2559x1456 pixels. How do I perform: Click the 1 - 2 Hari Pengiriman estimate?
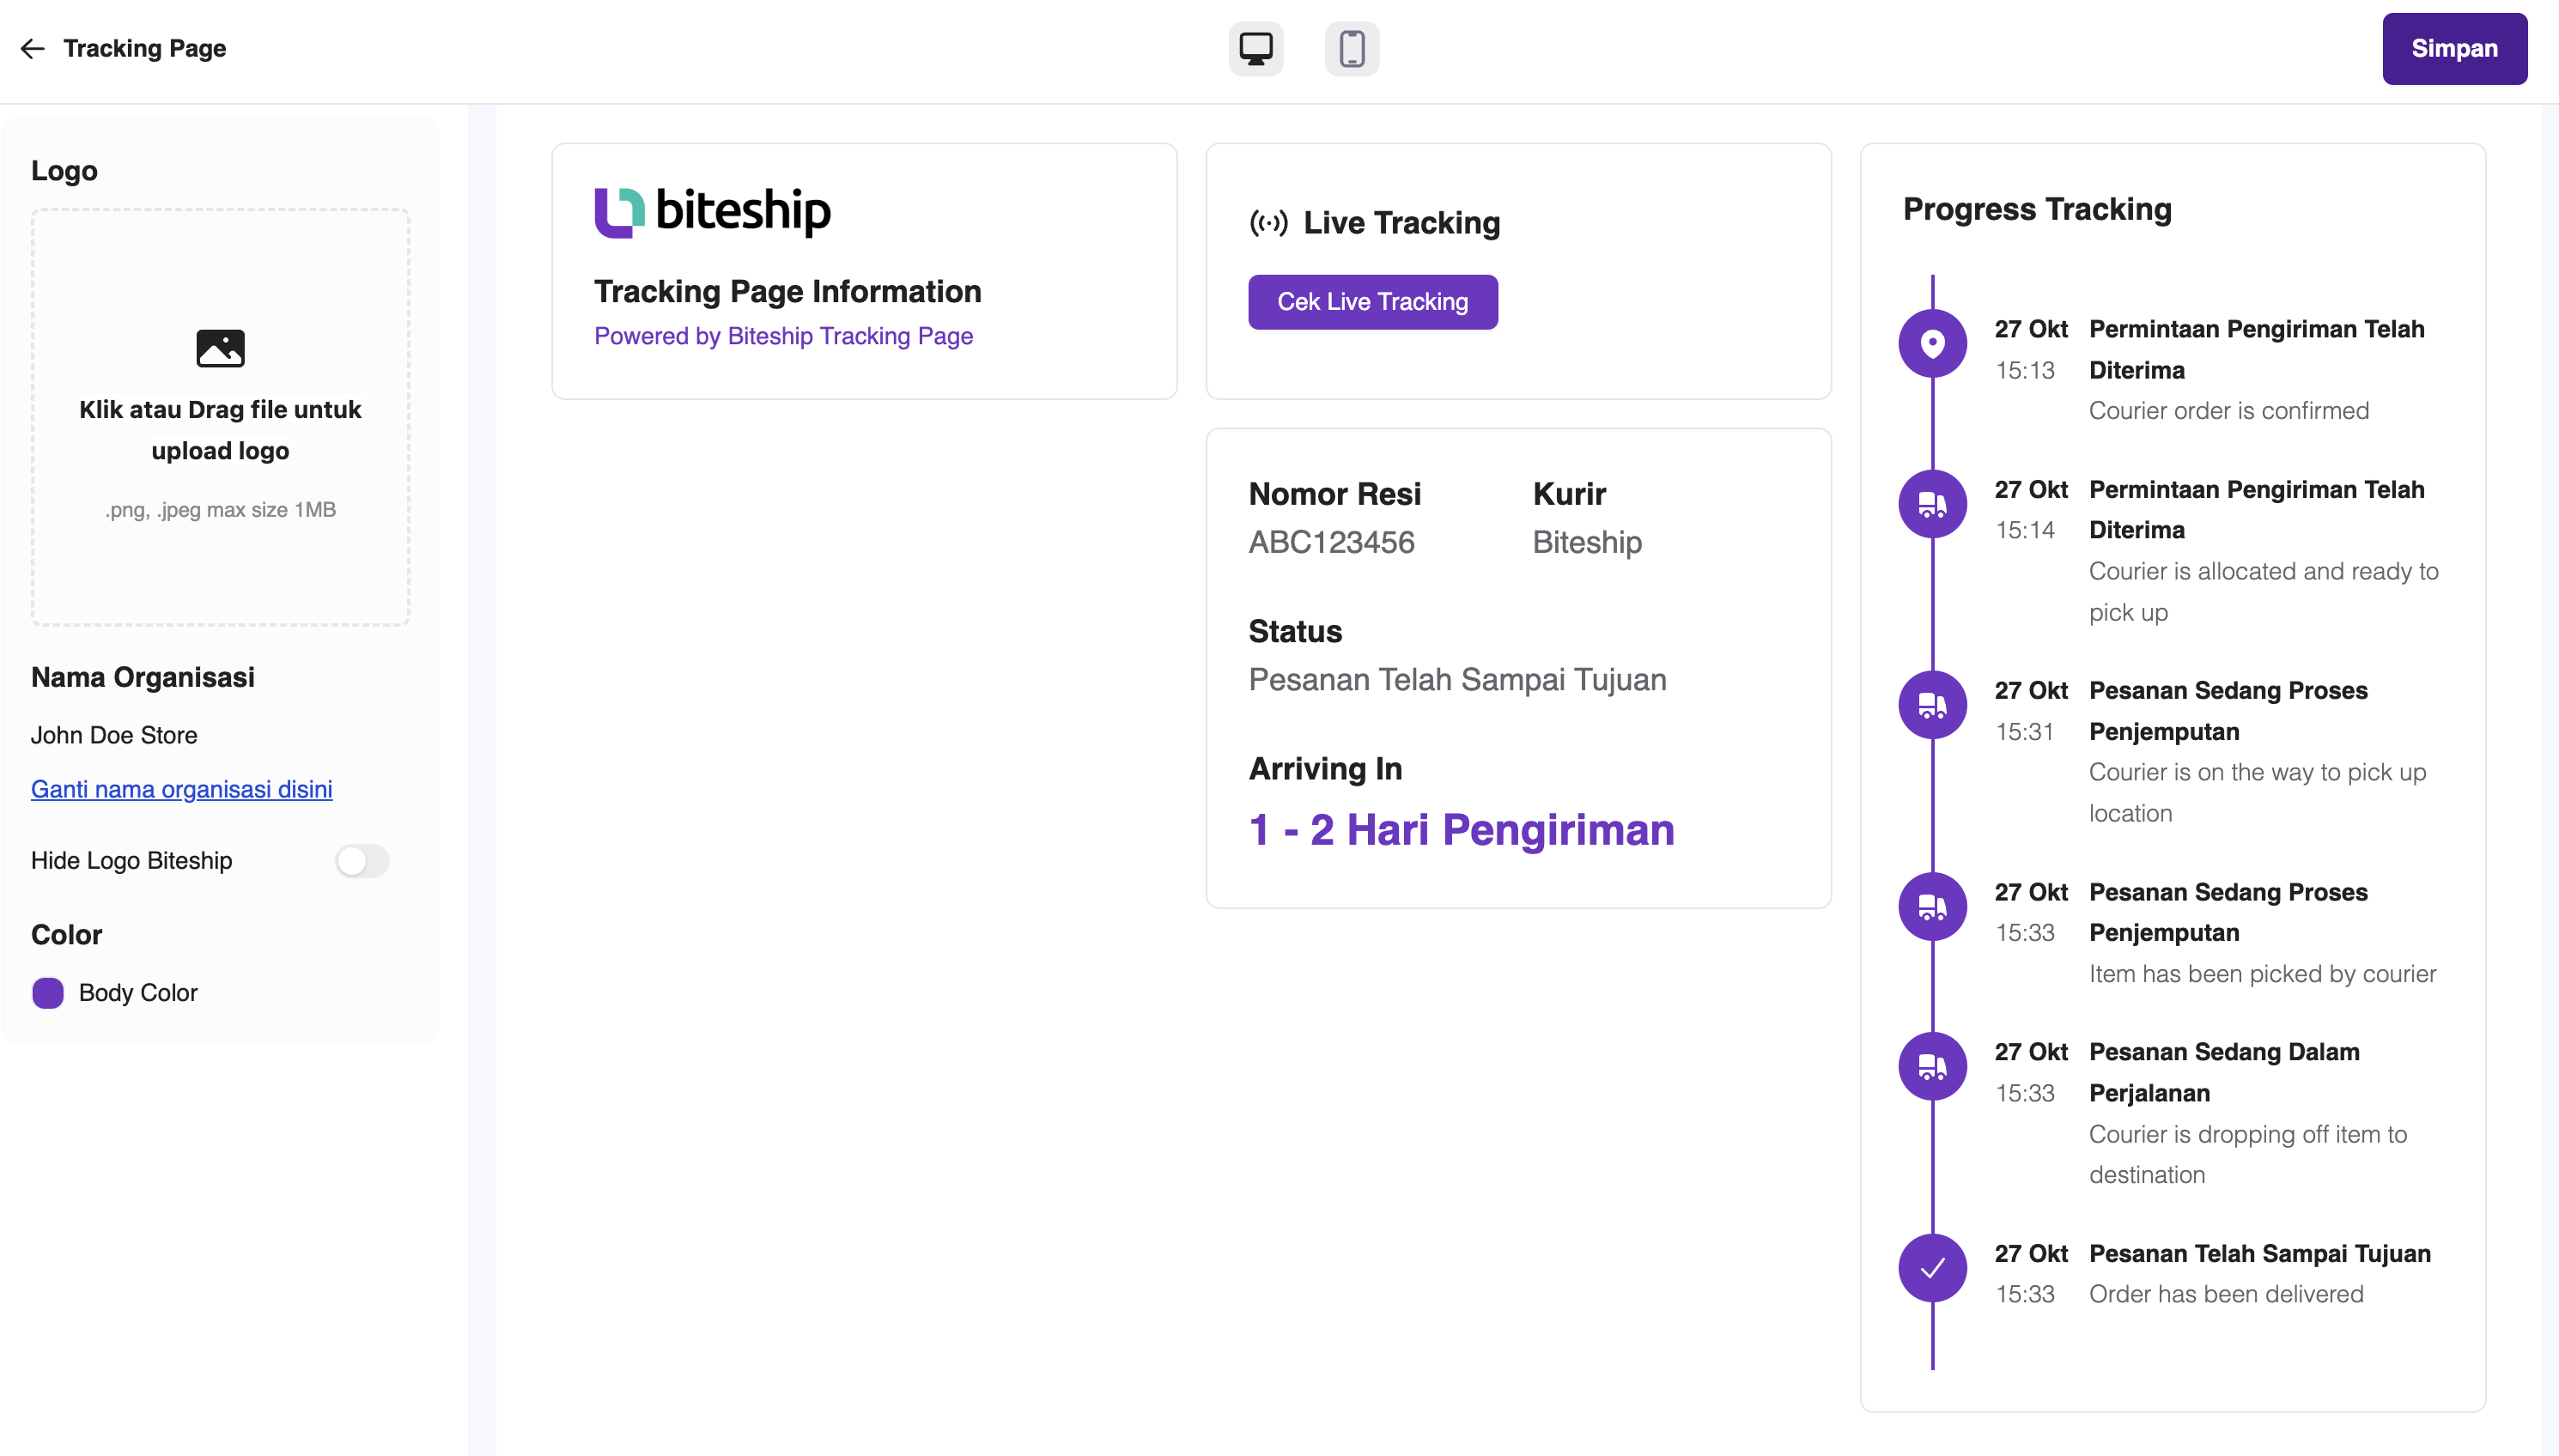pos(1461,830)
